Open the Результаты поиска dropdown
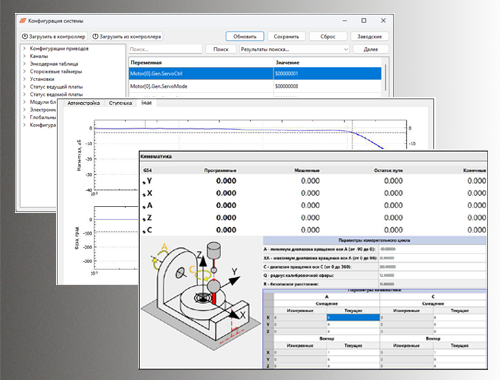 (294, 49)
